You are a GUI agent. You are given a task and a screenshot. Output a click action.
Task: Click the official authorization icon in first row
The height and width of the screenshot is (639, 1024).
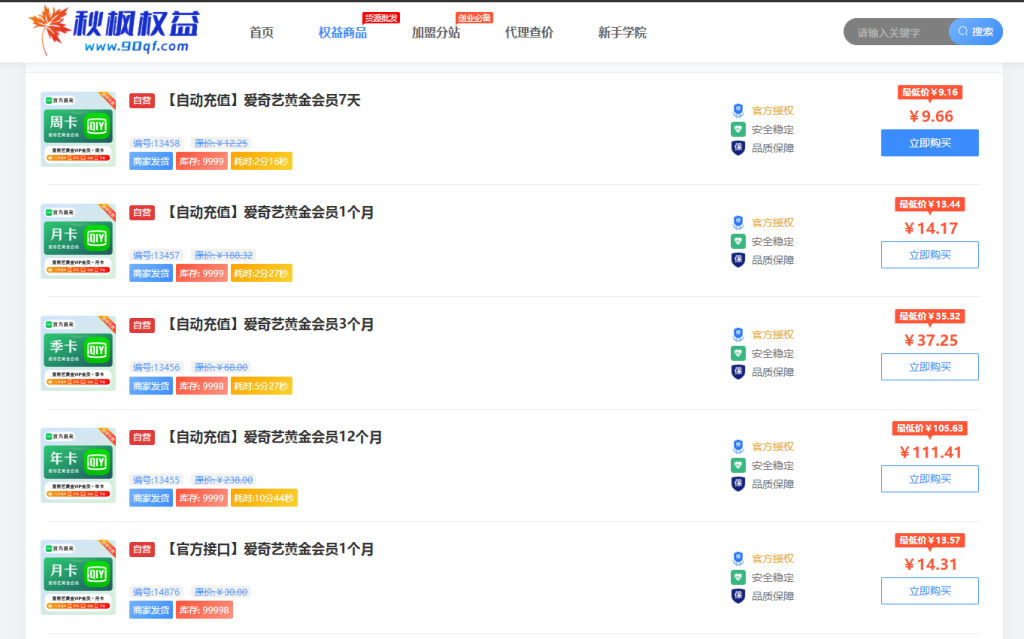[738, 110]
